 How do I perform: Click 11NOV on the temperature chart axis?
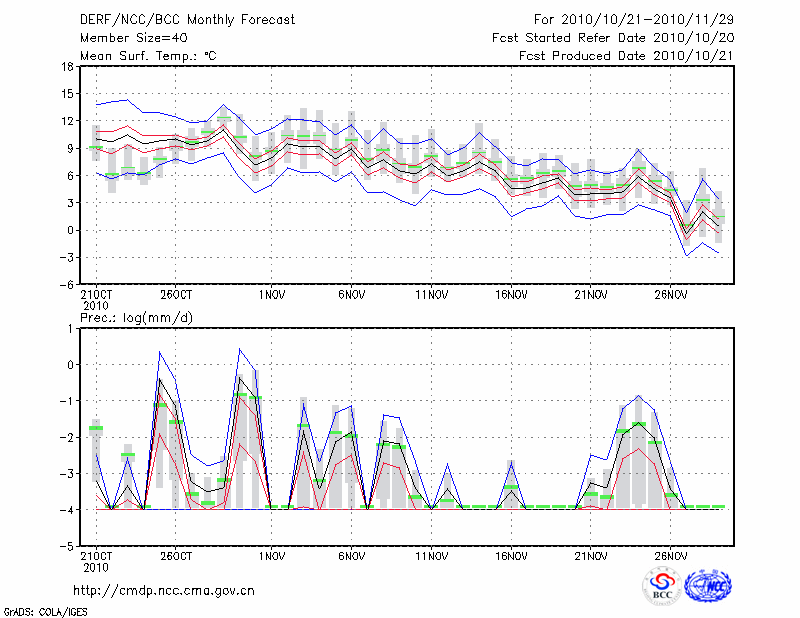[431, 295]
